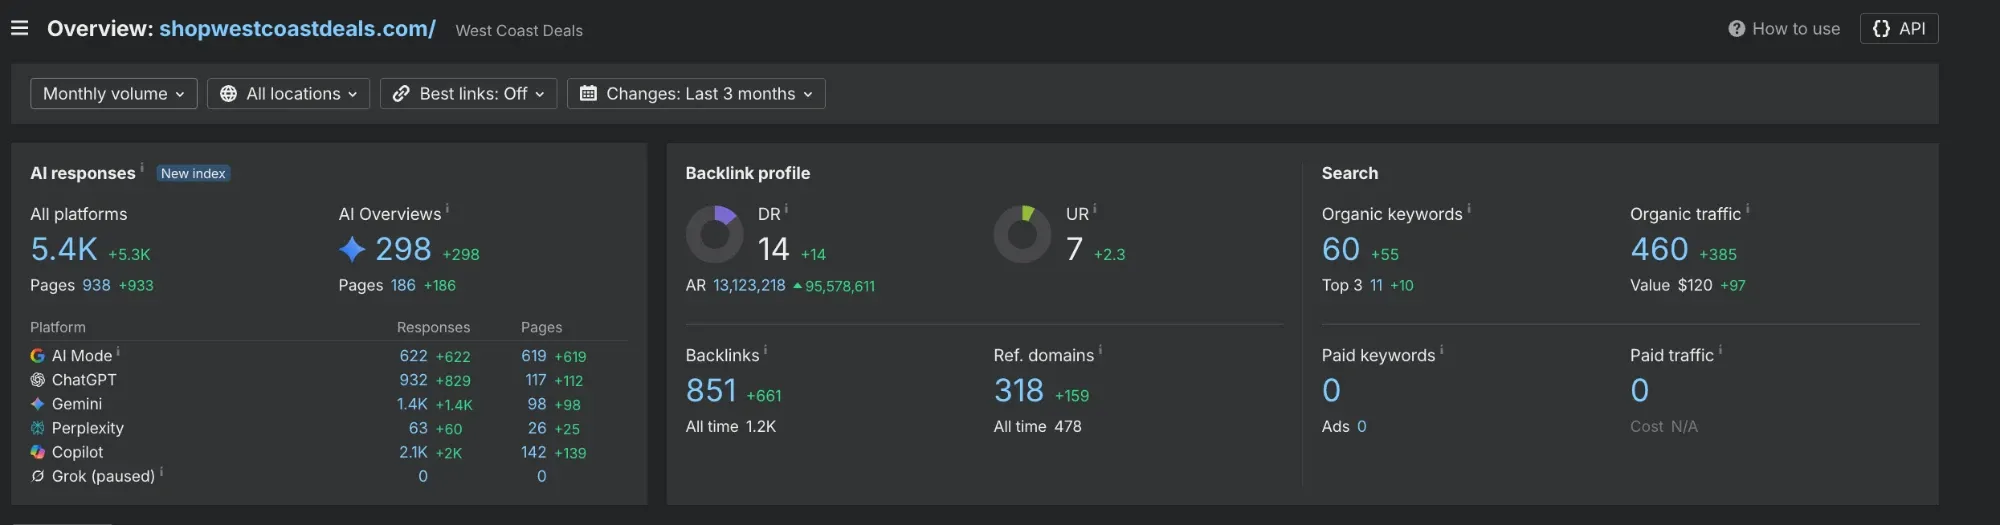
Task: Click All platforms value 5.4K
Action: [x=64, y=249]
